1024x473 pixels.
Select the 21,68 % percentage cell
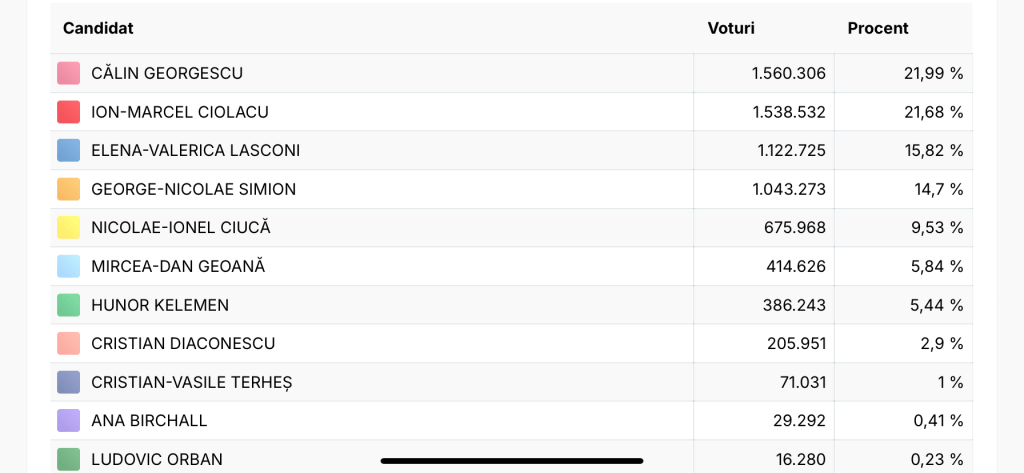coord(934,112)
